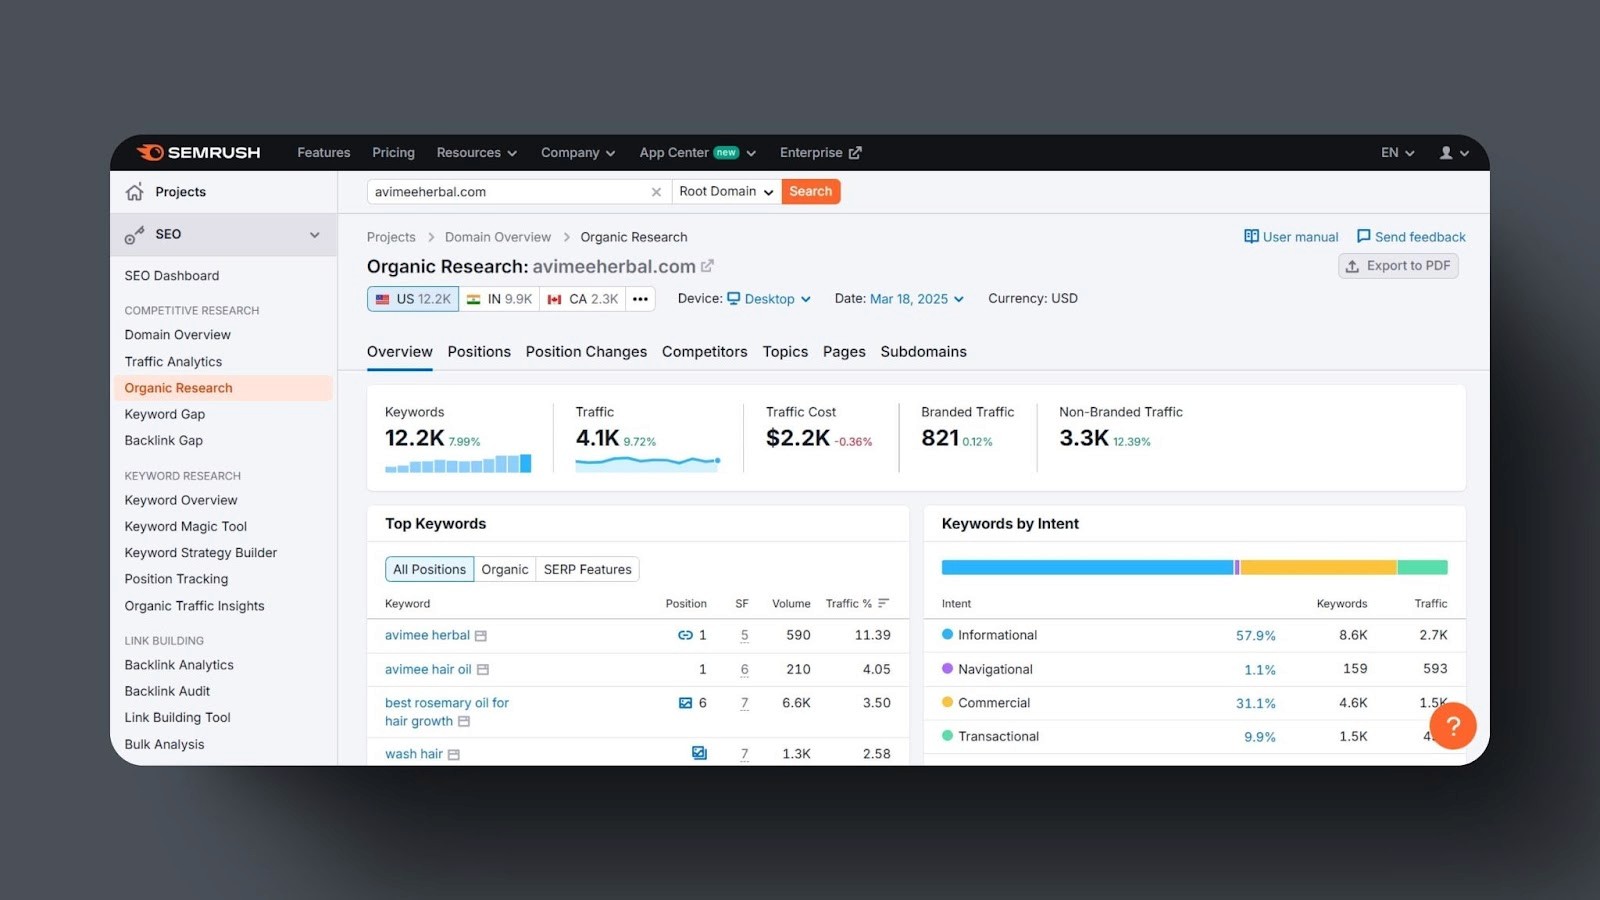Click Pricing in the top navigation
This screenshot has height=900, width=1600.
tap(393, 153)
